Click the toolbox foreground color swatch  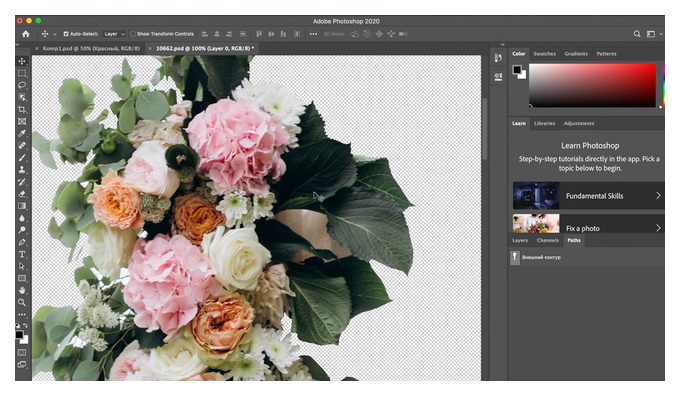pyautogui.click(x=20, y=334)
